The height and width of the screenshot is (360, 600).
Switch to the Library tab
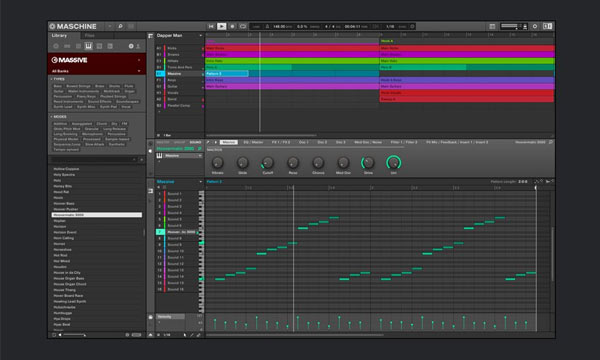(x=59, y=36)
